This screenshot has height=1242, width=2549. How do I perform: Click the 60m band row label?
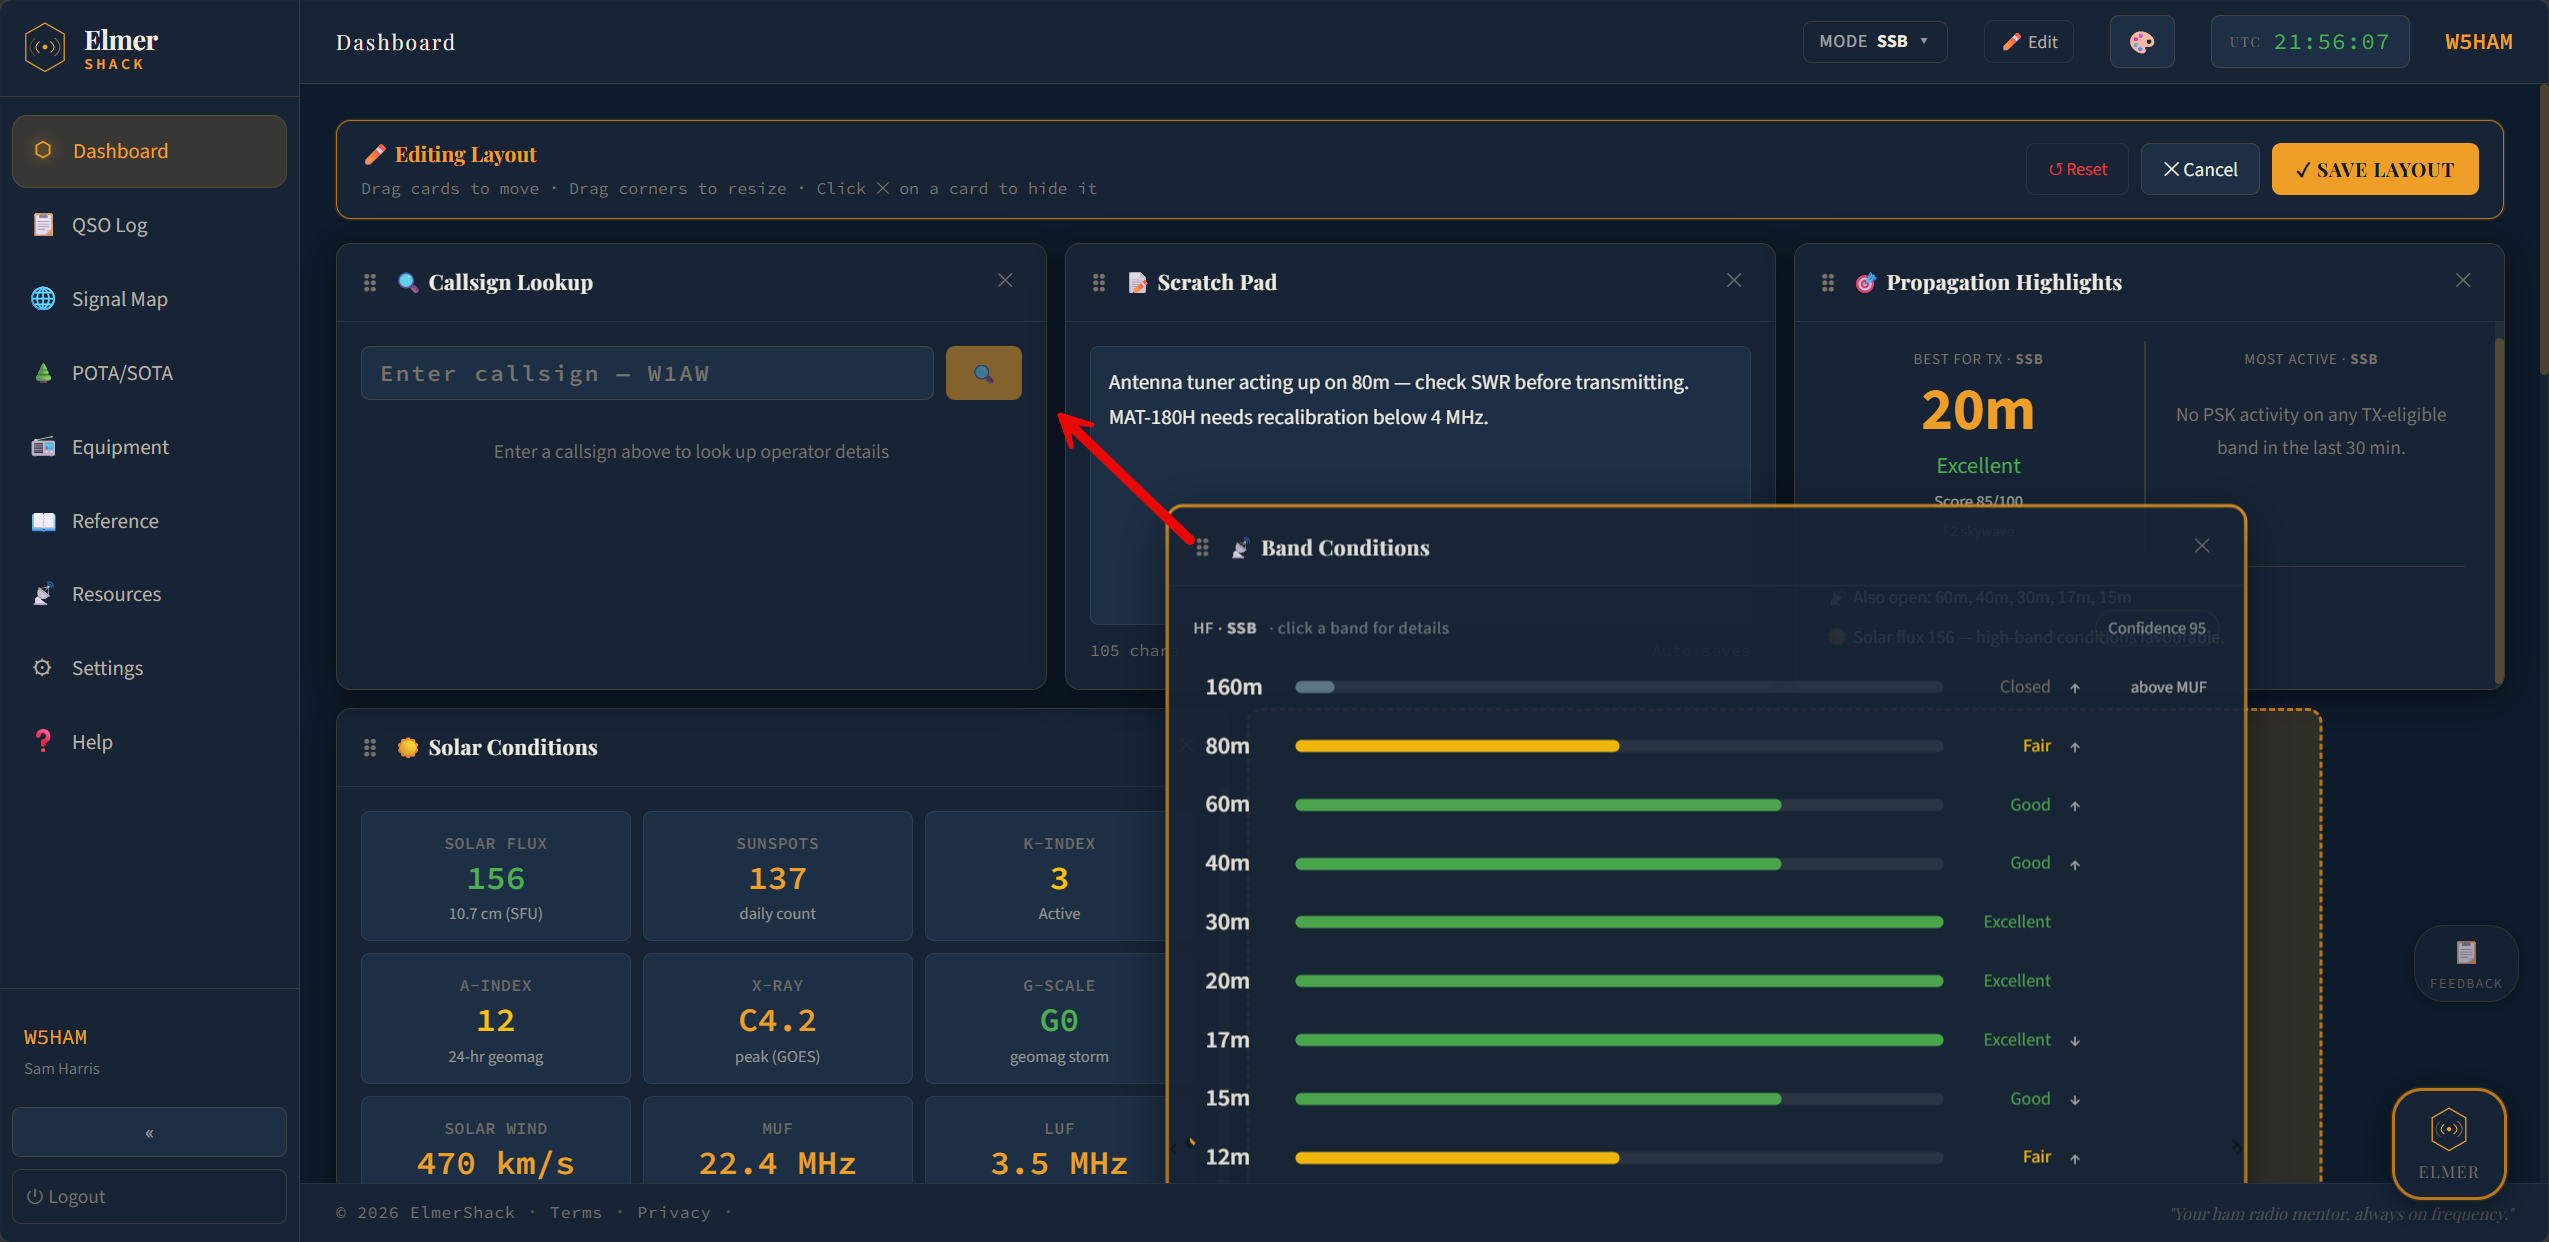click(x=1227, y=804)
